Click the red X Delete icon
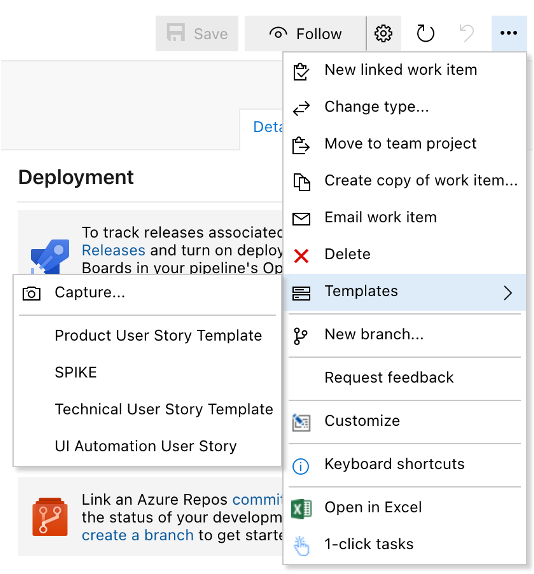This screenshot has width=534, height=574. tap(301, 255)
